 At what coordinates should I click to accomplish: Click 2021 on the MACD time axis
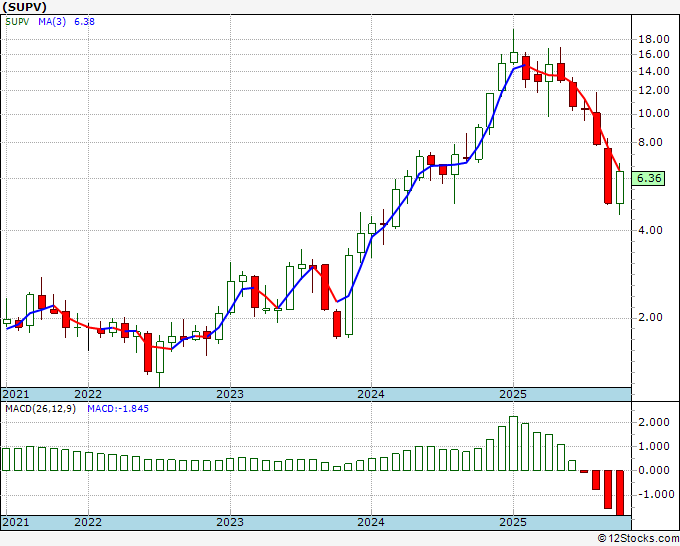[16, 522]
